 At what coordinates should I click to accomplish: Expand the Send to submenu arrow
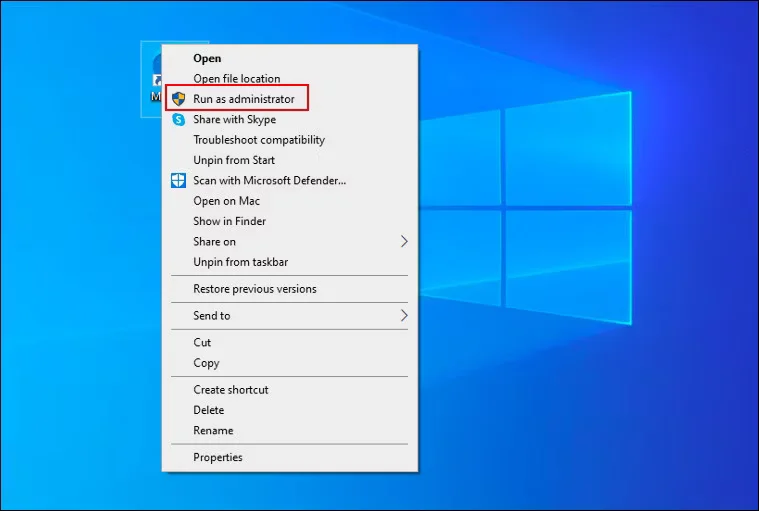pos(404,316)
